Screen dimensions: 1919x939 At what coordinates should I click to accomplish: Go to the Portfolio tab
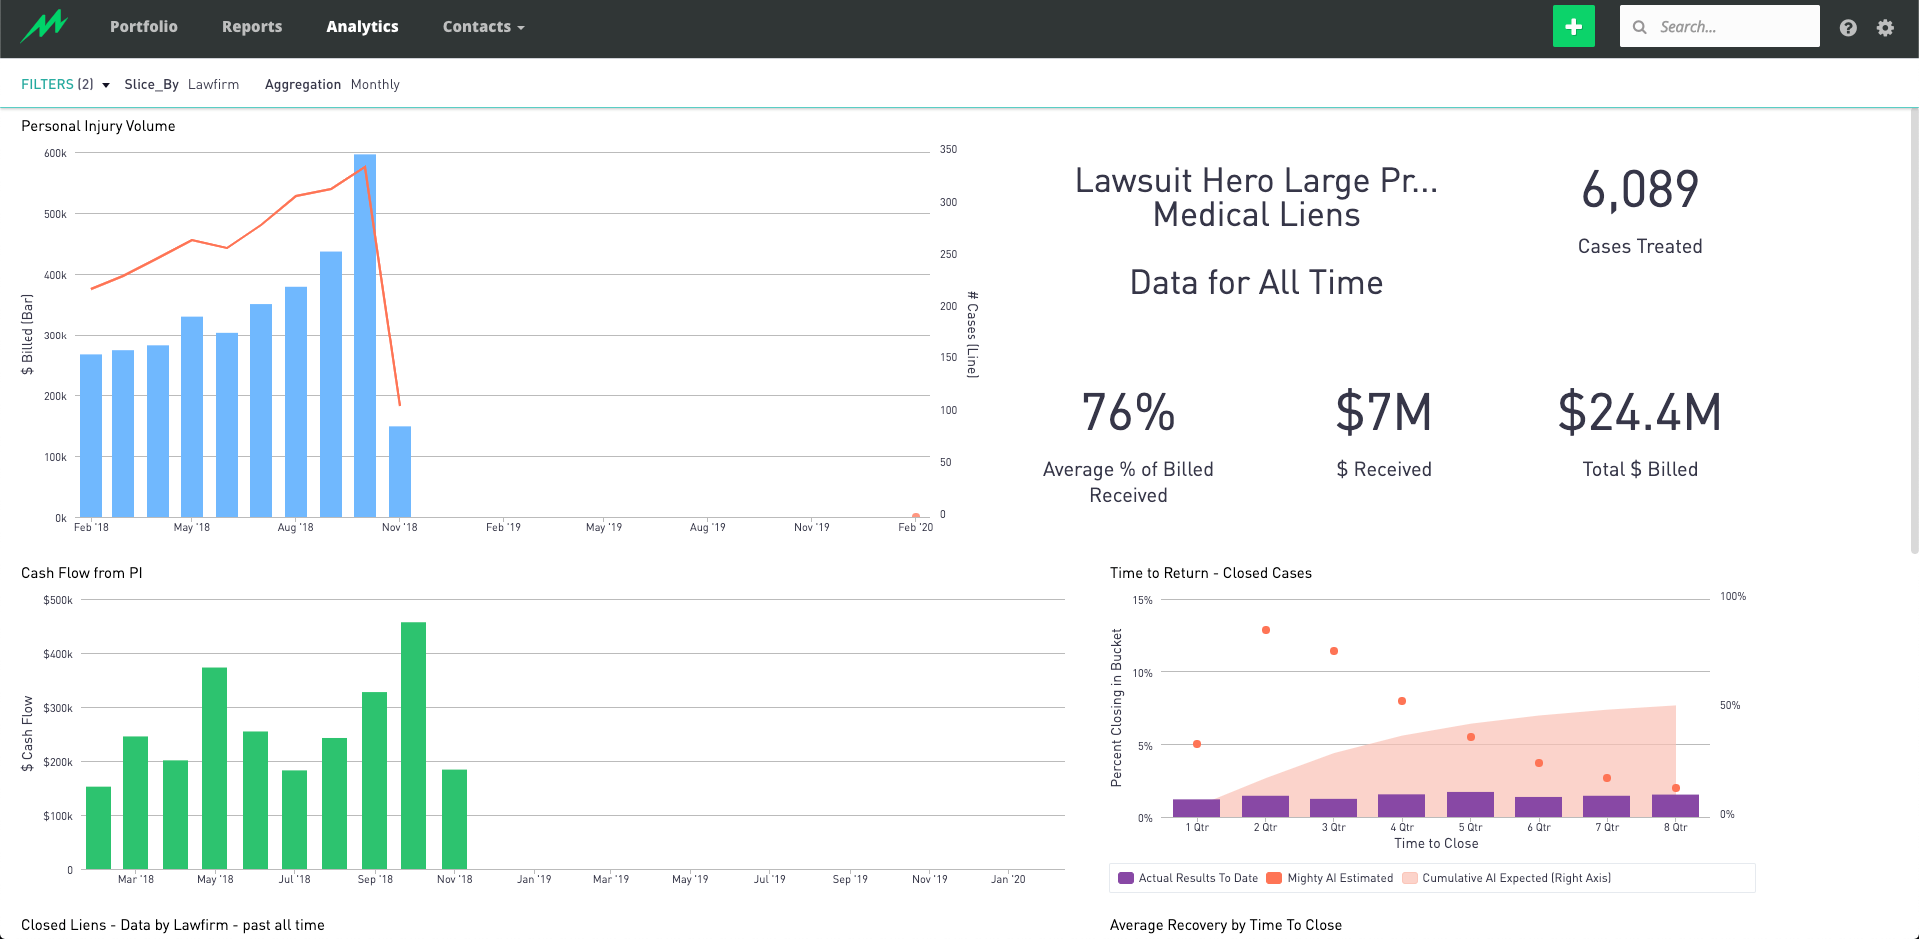[144, 27]
